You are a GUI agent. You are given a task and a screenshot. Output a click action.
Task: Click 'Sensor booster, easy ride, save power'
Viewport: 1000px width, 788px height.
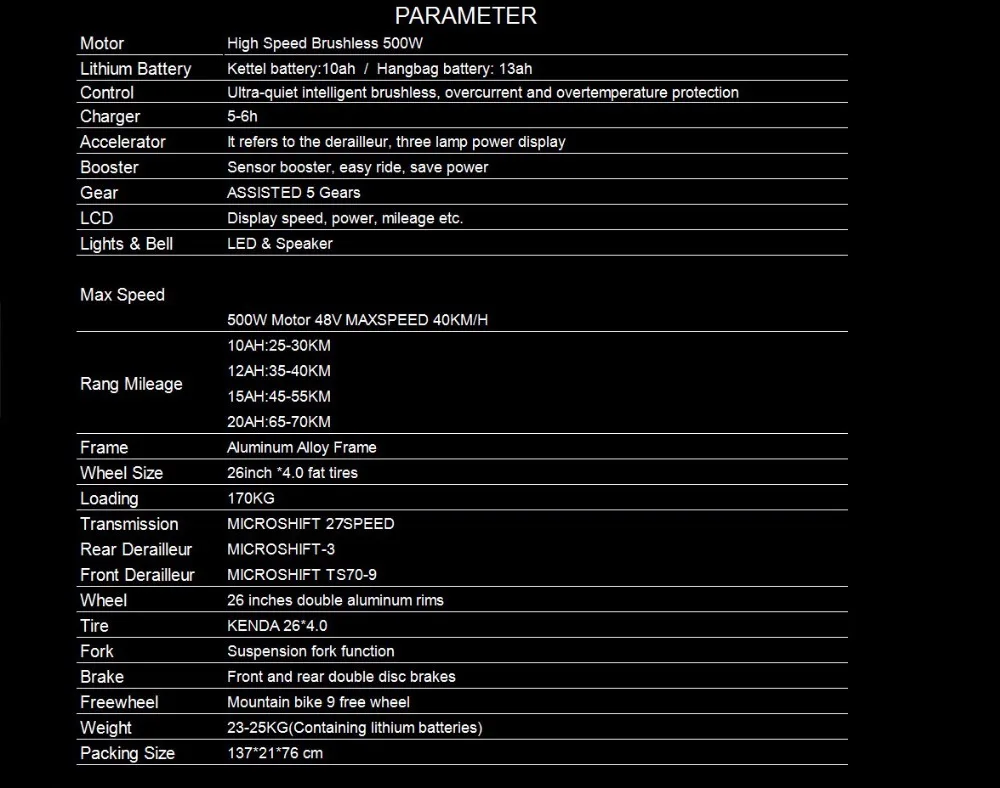tap(357, 167)
